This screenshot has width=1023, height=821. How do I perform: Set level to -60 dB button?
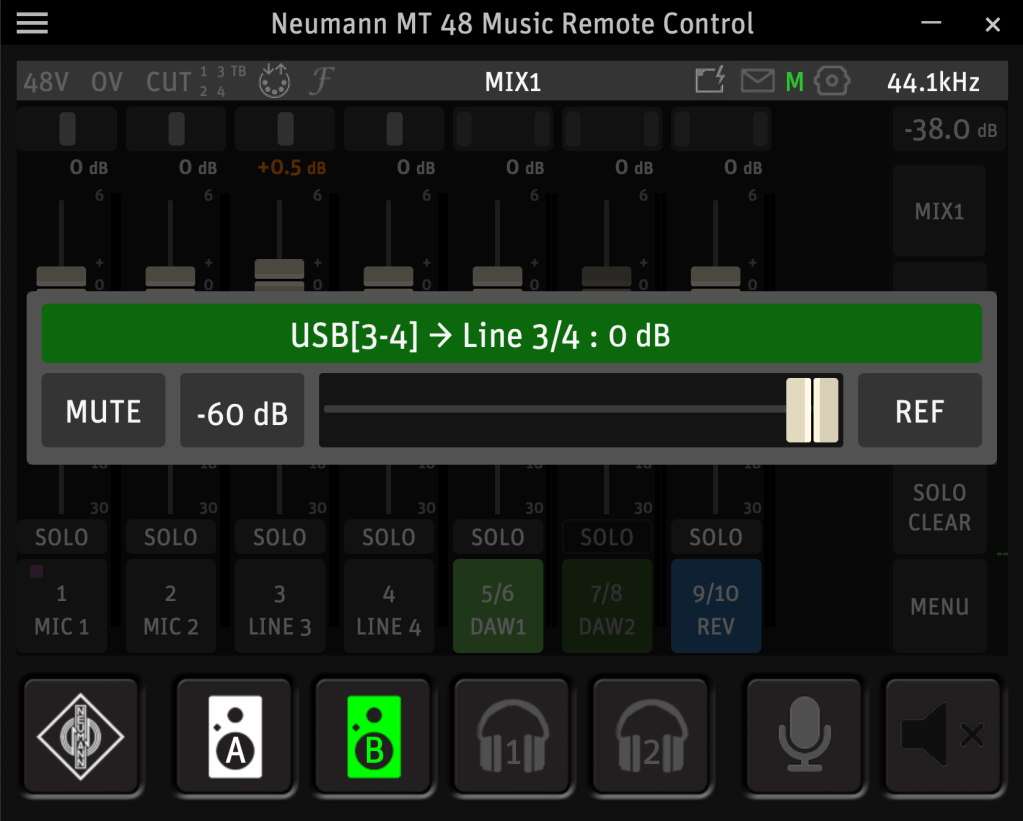(242, 411)
